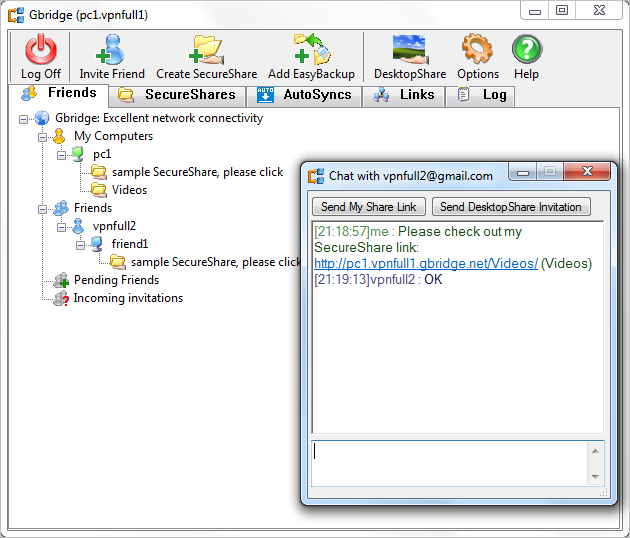Click folder icon under friend1 sample SecureShare

[x=118, y=262]
